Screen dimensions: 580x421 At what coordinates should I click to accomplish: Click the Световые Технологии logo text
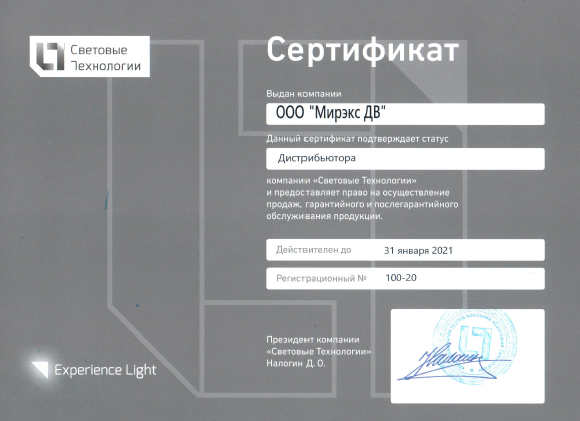click(105, 58)
